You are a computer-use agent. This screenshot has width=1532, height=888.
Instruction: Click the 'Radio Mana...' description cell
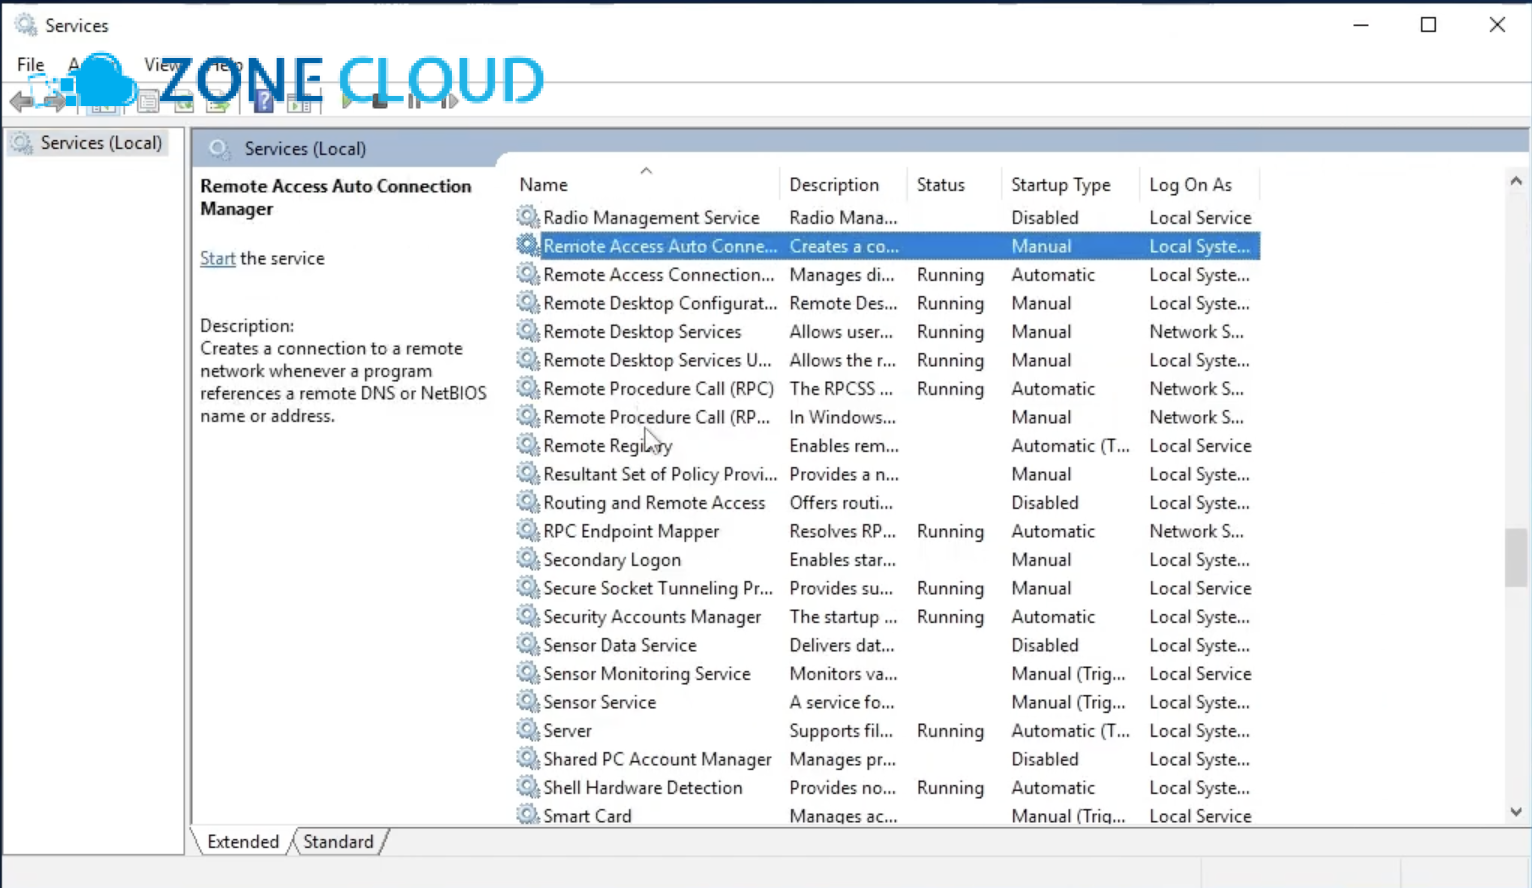coord(843,217)
